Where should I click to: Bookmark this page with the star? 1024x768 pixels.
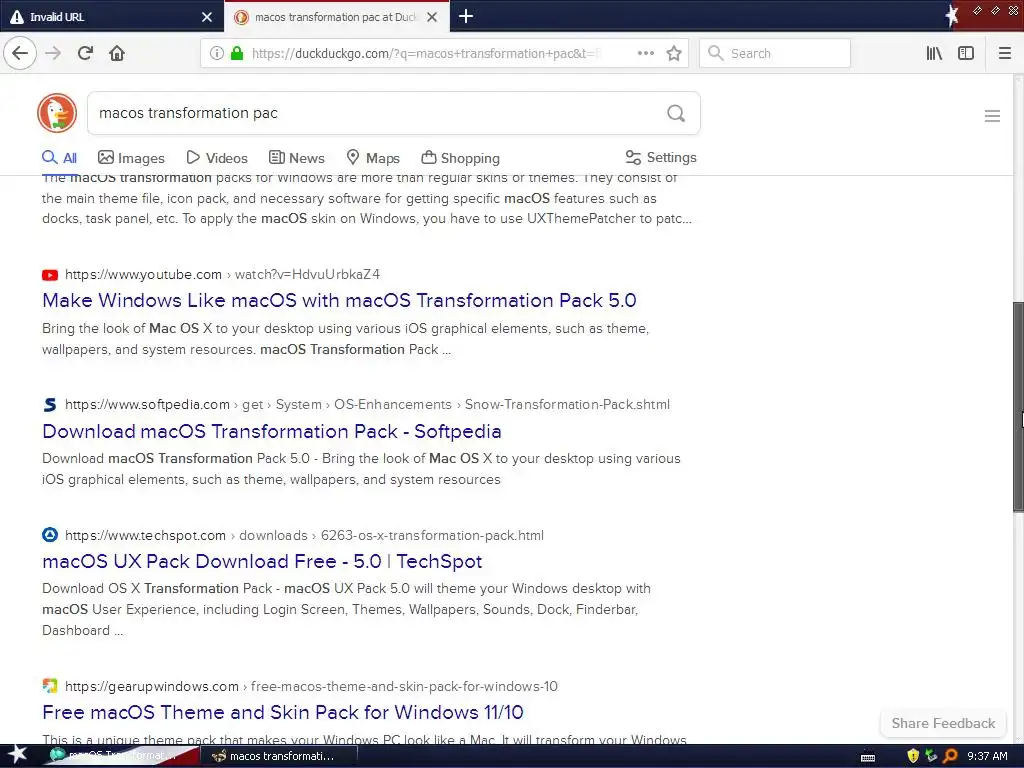tap(674, 53)
